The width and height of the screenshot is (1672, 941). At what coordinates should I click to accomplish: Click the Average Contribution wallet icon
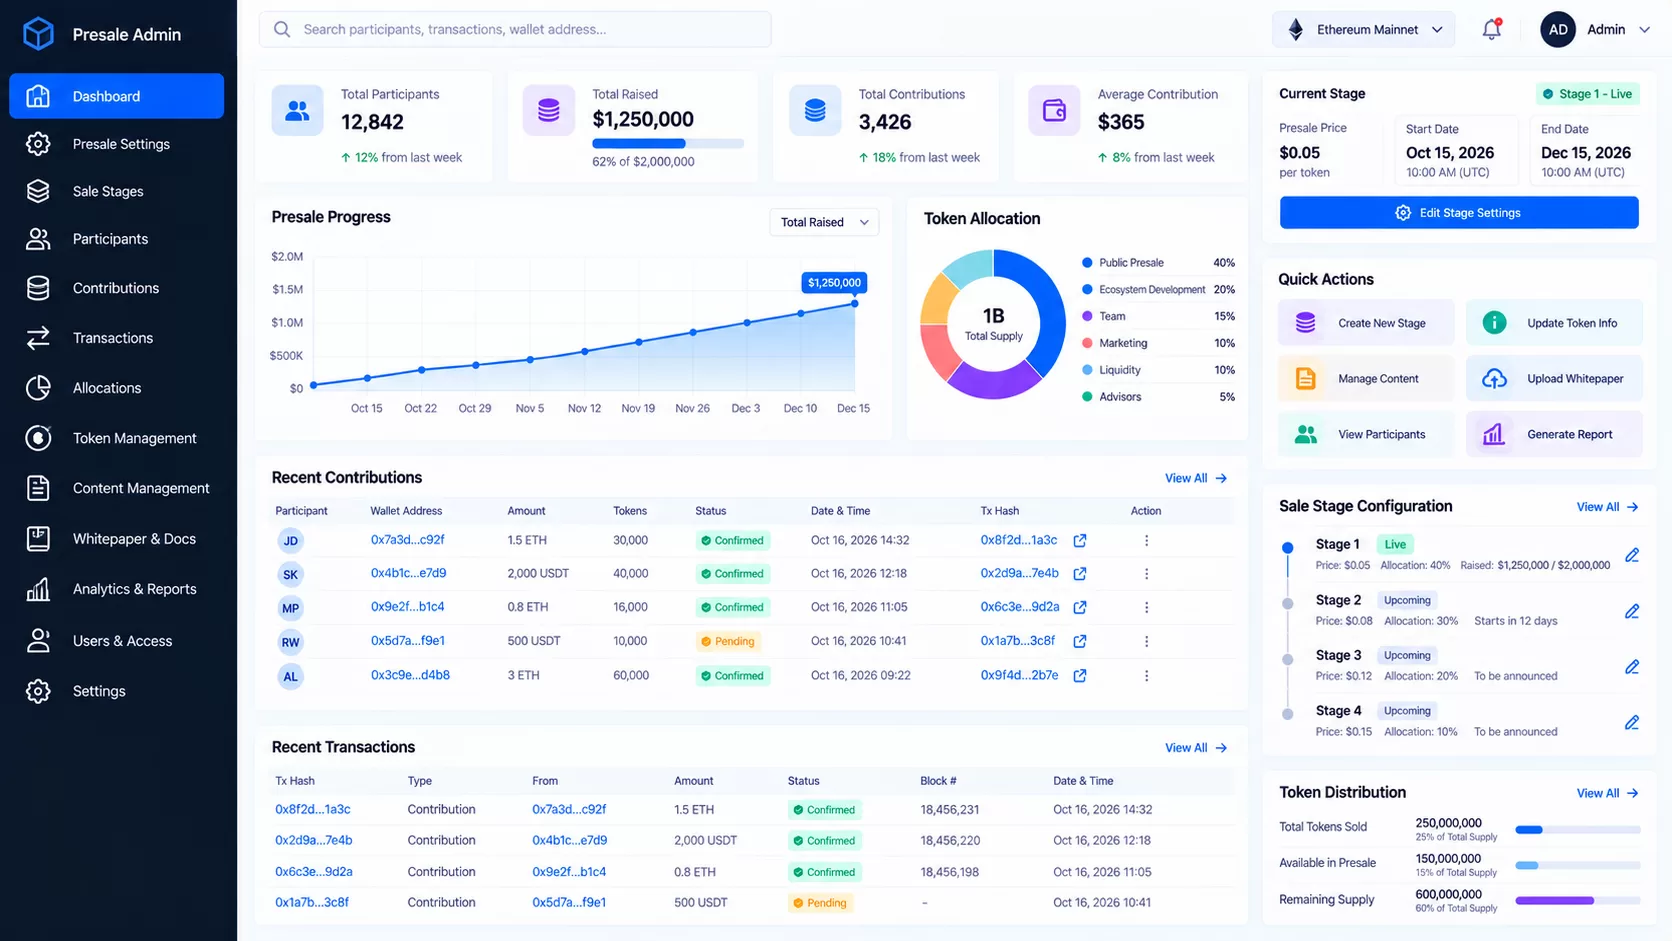(x=1054, y=111)
